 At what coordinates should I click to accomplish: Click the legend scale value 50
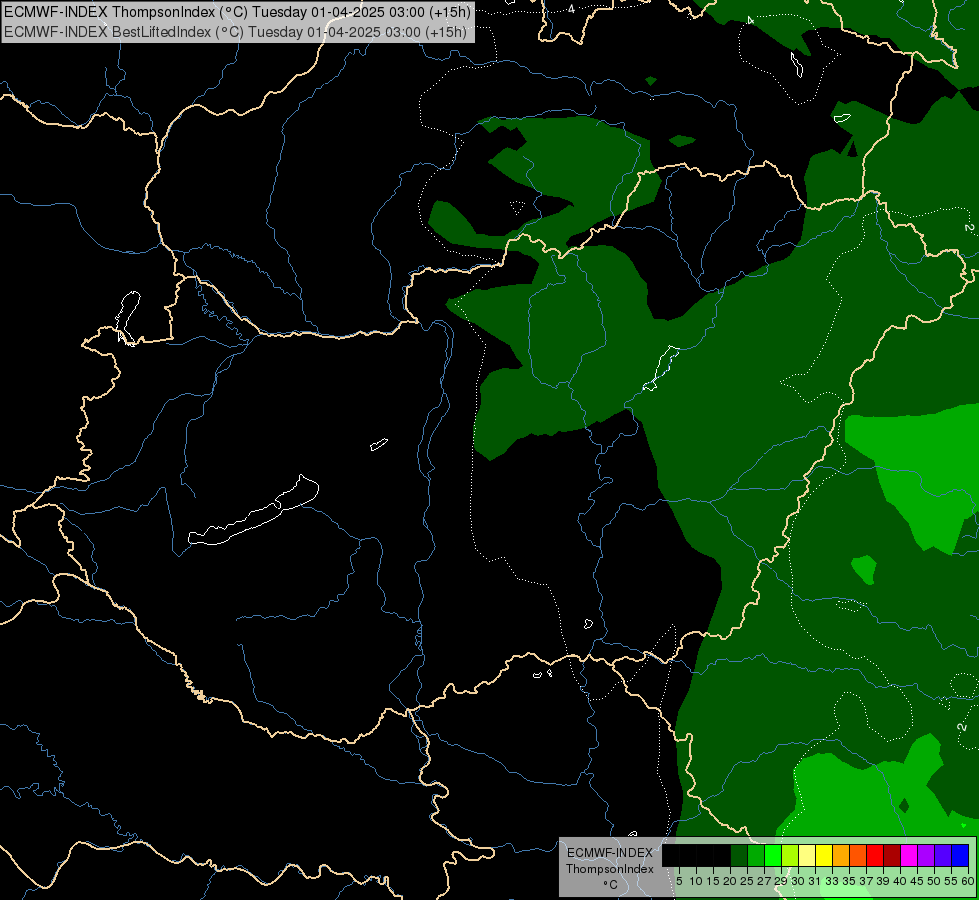coord(934,881)
